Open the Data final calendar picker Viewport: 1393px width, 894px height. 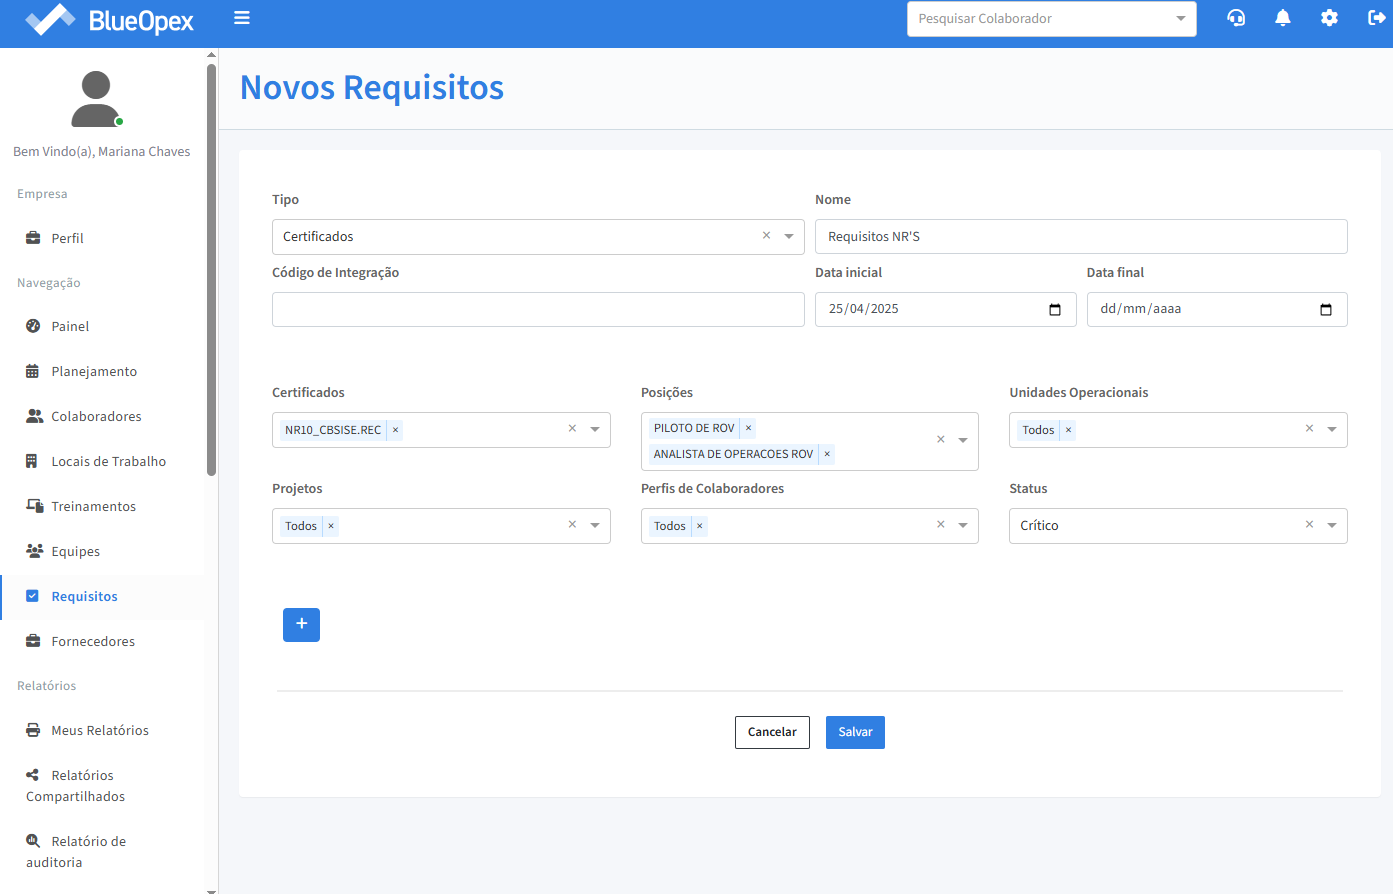[1326, 310]
